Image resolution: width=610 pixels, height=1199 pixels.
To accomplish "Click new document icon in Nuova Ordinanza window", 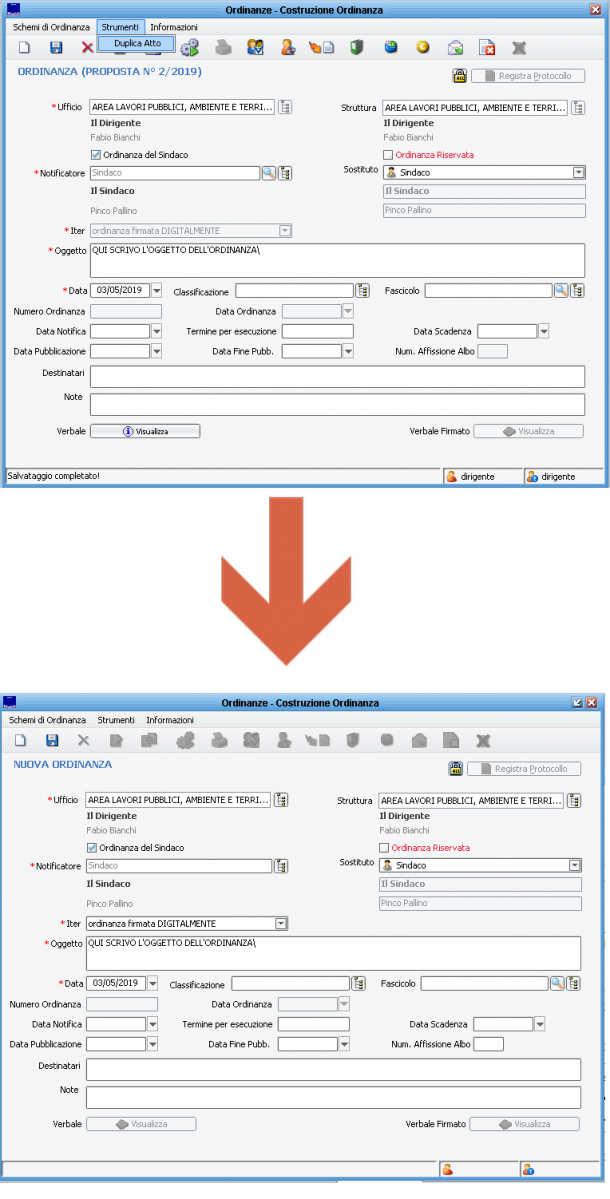I will coord(21,740).
